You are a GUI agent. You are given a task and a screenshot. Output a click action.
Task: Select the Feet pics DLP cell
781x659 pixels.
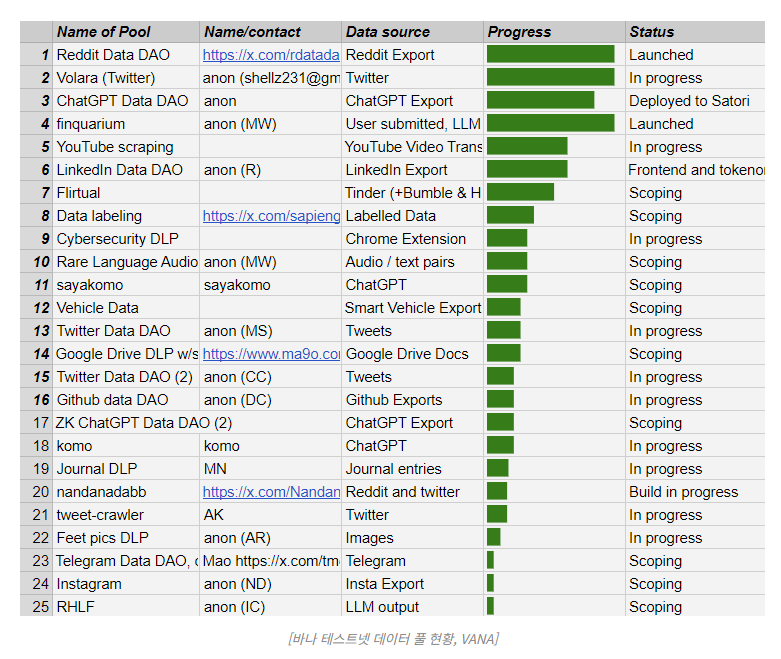[102, 538]
